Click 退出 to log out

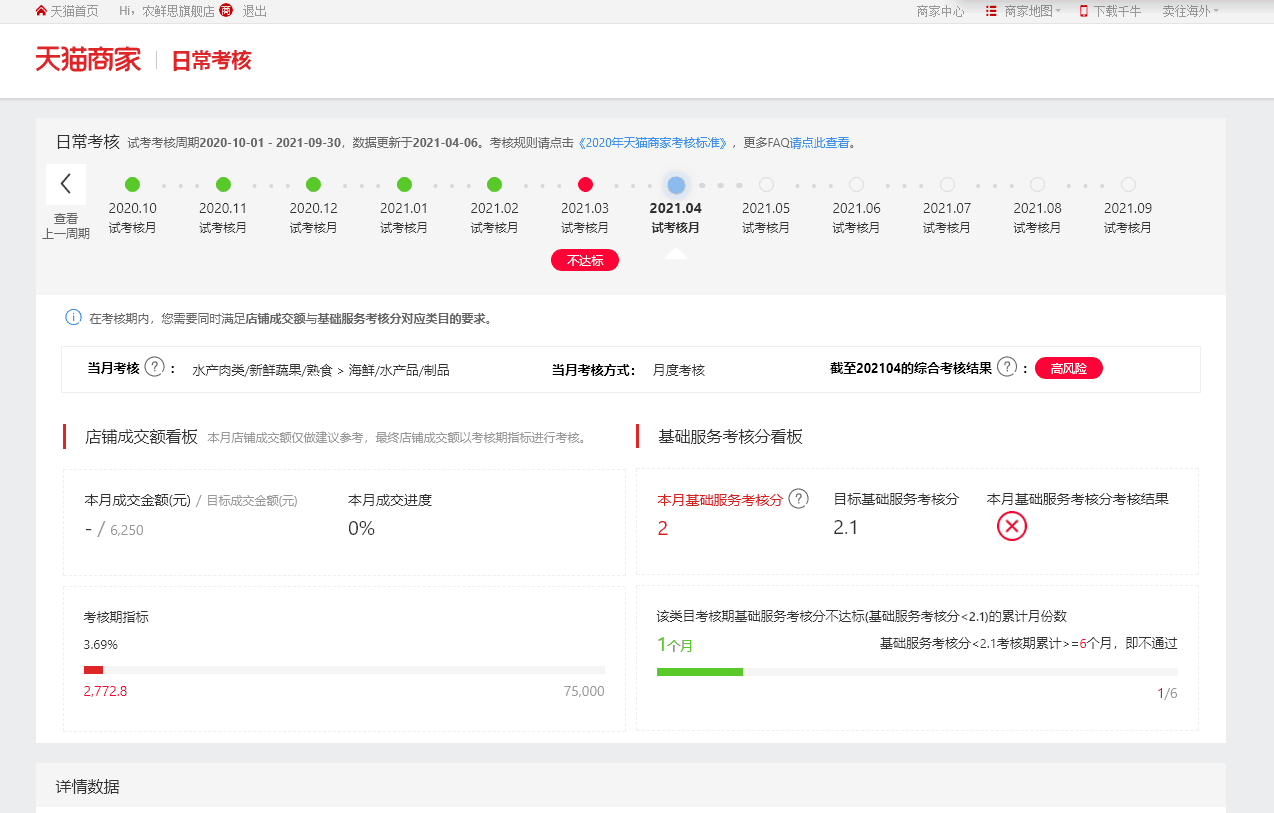(x=254, y=11)
